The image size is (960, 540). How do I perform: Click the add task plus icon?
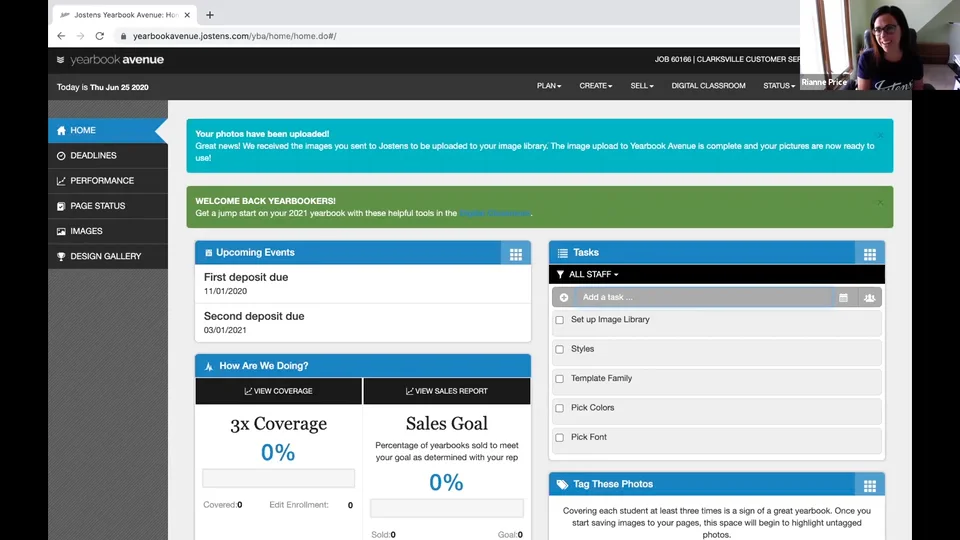[564, 298]
